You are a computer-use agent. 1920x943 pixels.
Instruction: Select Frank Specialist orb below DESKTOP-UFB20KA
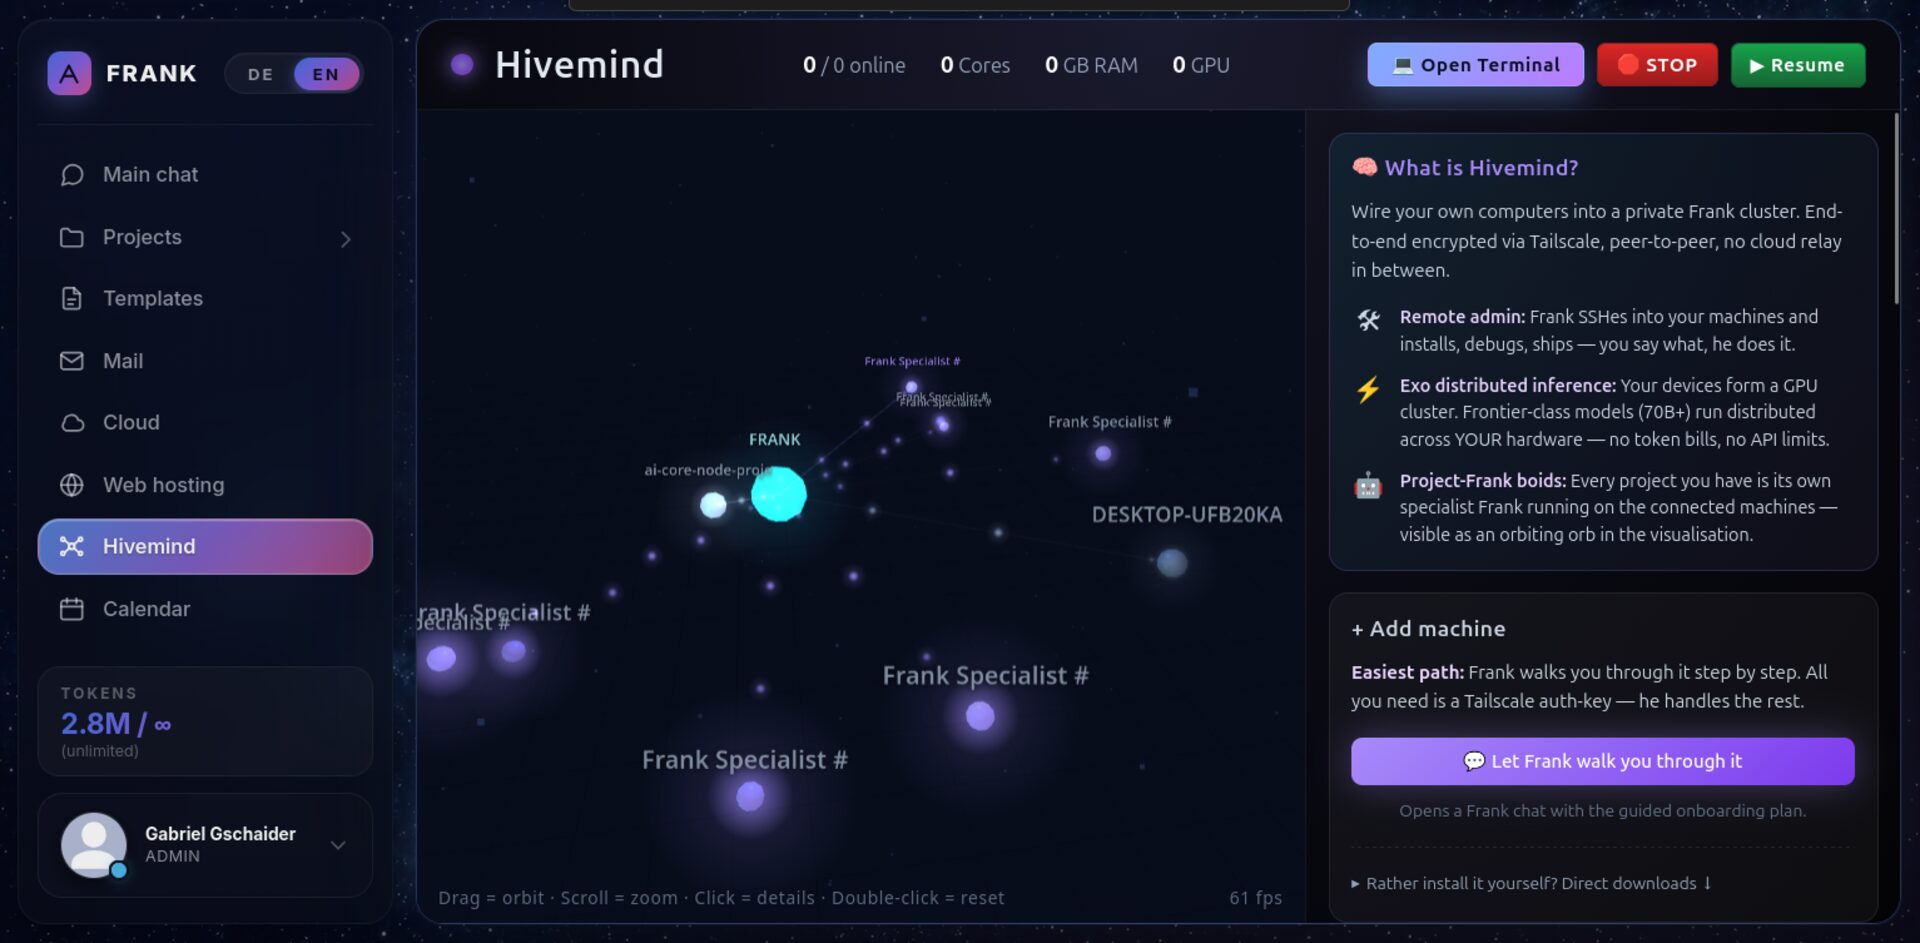(x=980, y=716)
